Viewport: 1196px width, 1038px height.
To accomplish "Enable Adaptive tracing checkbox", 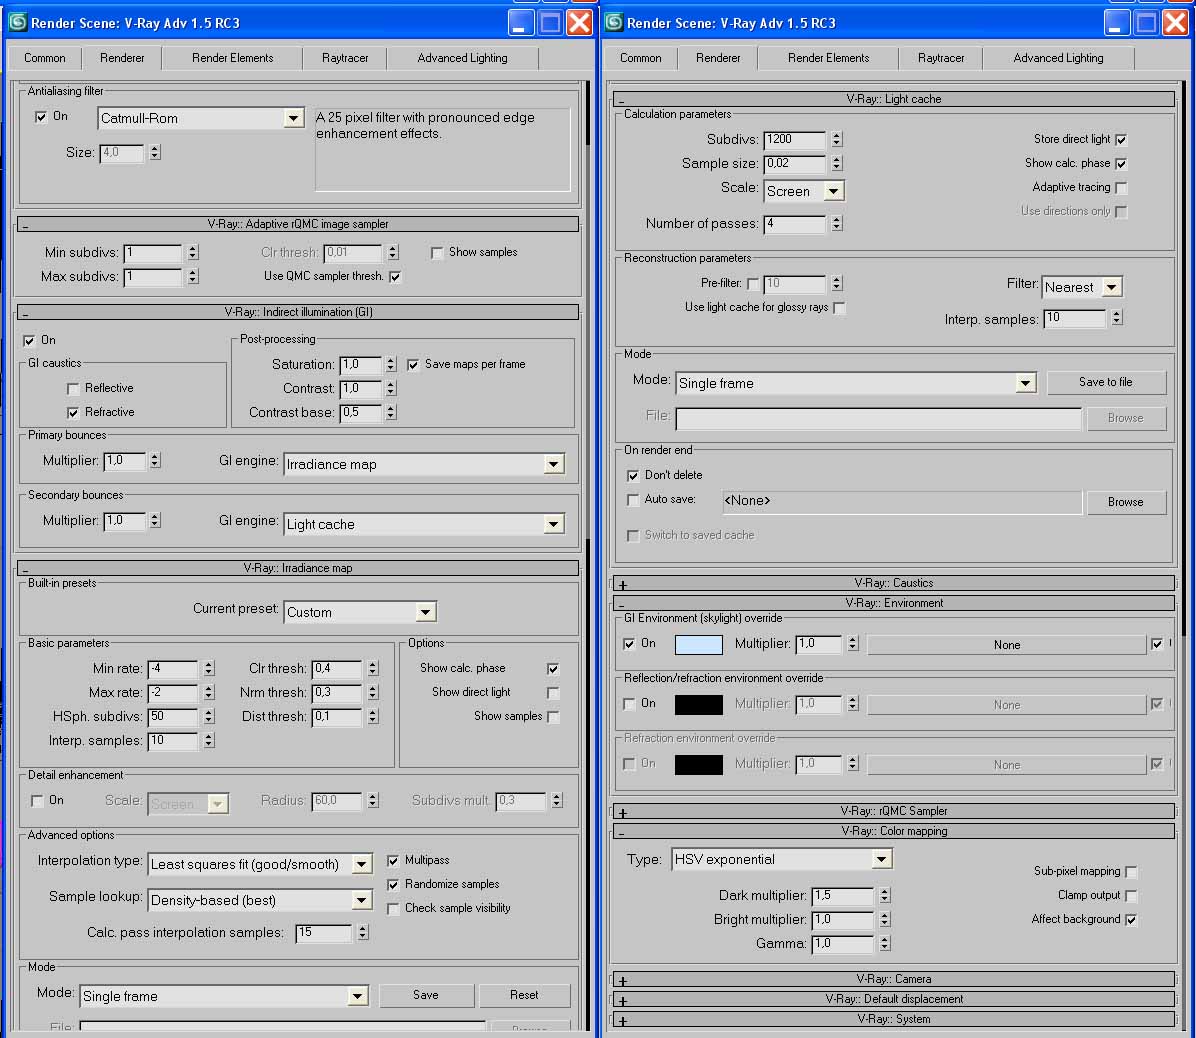I will (1120, 188).
